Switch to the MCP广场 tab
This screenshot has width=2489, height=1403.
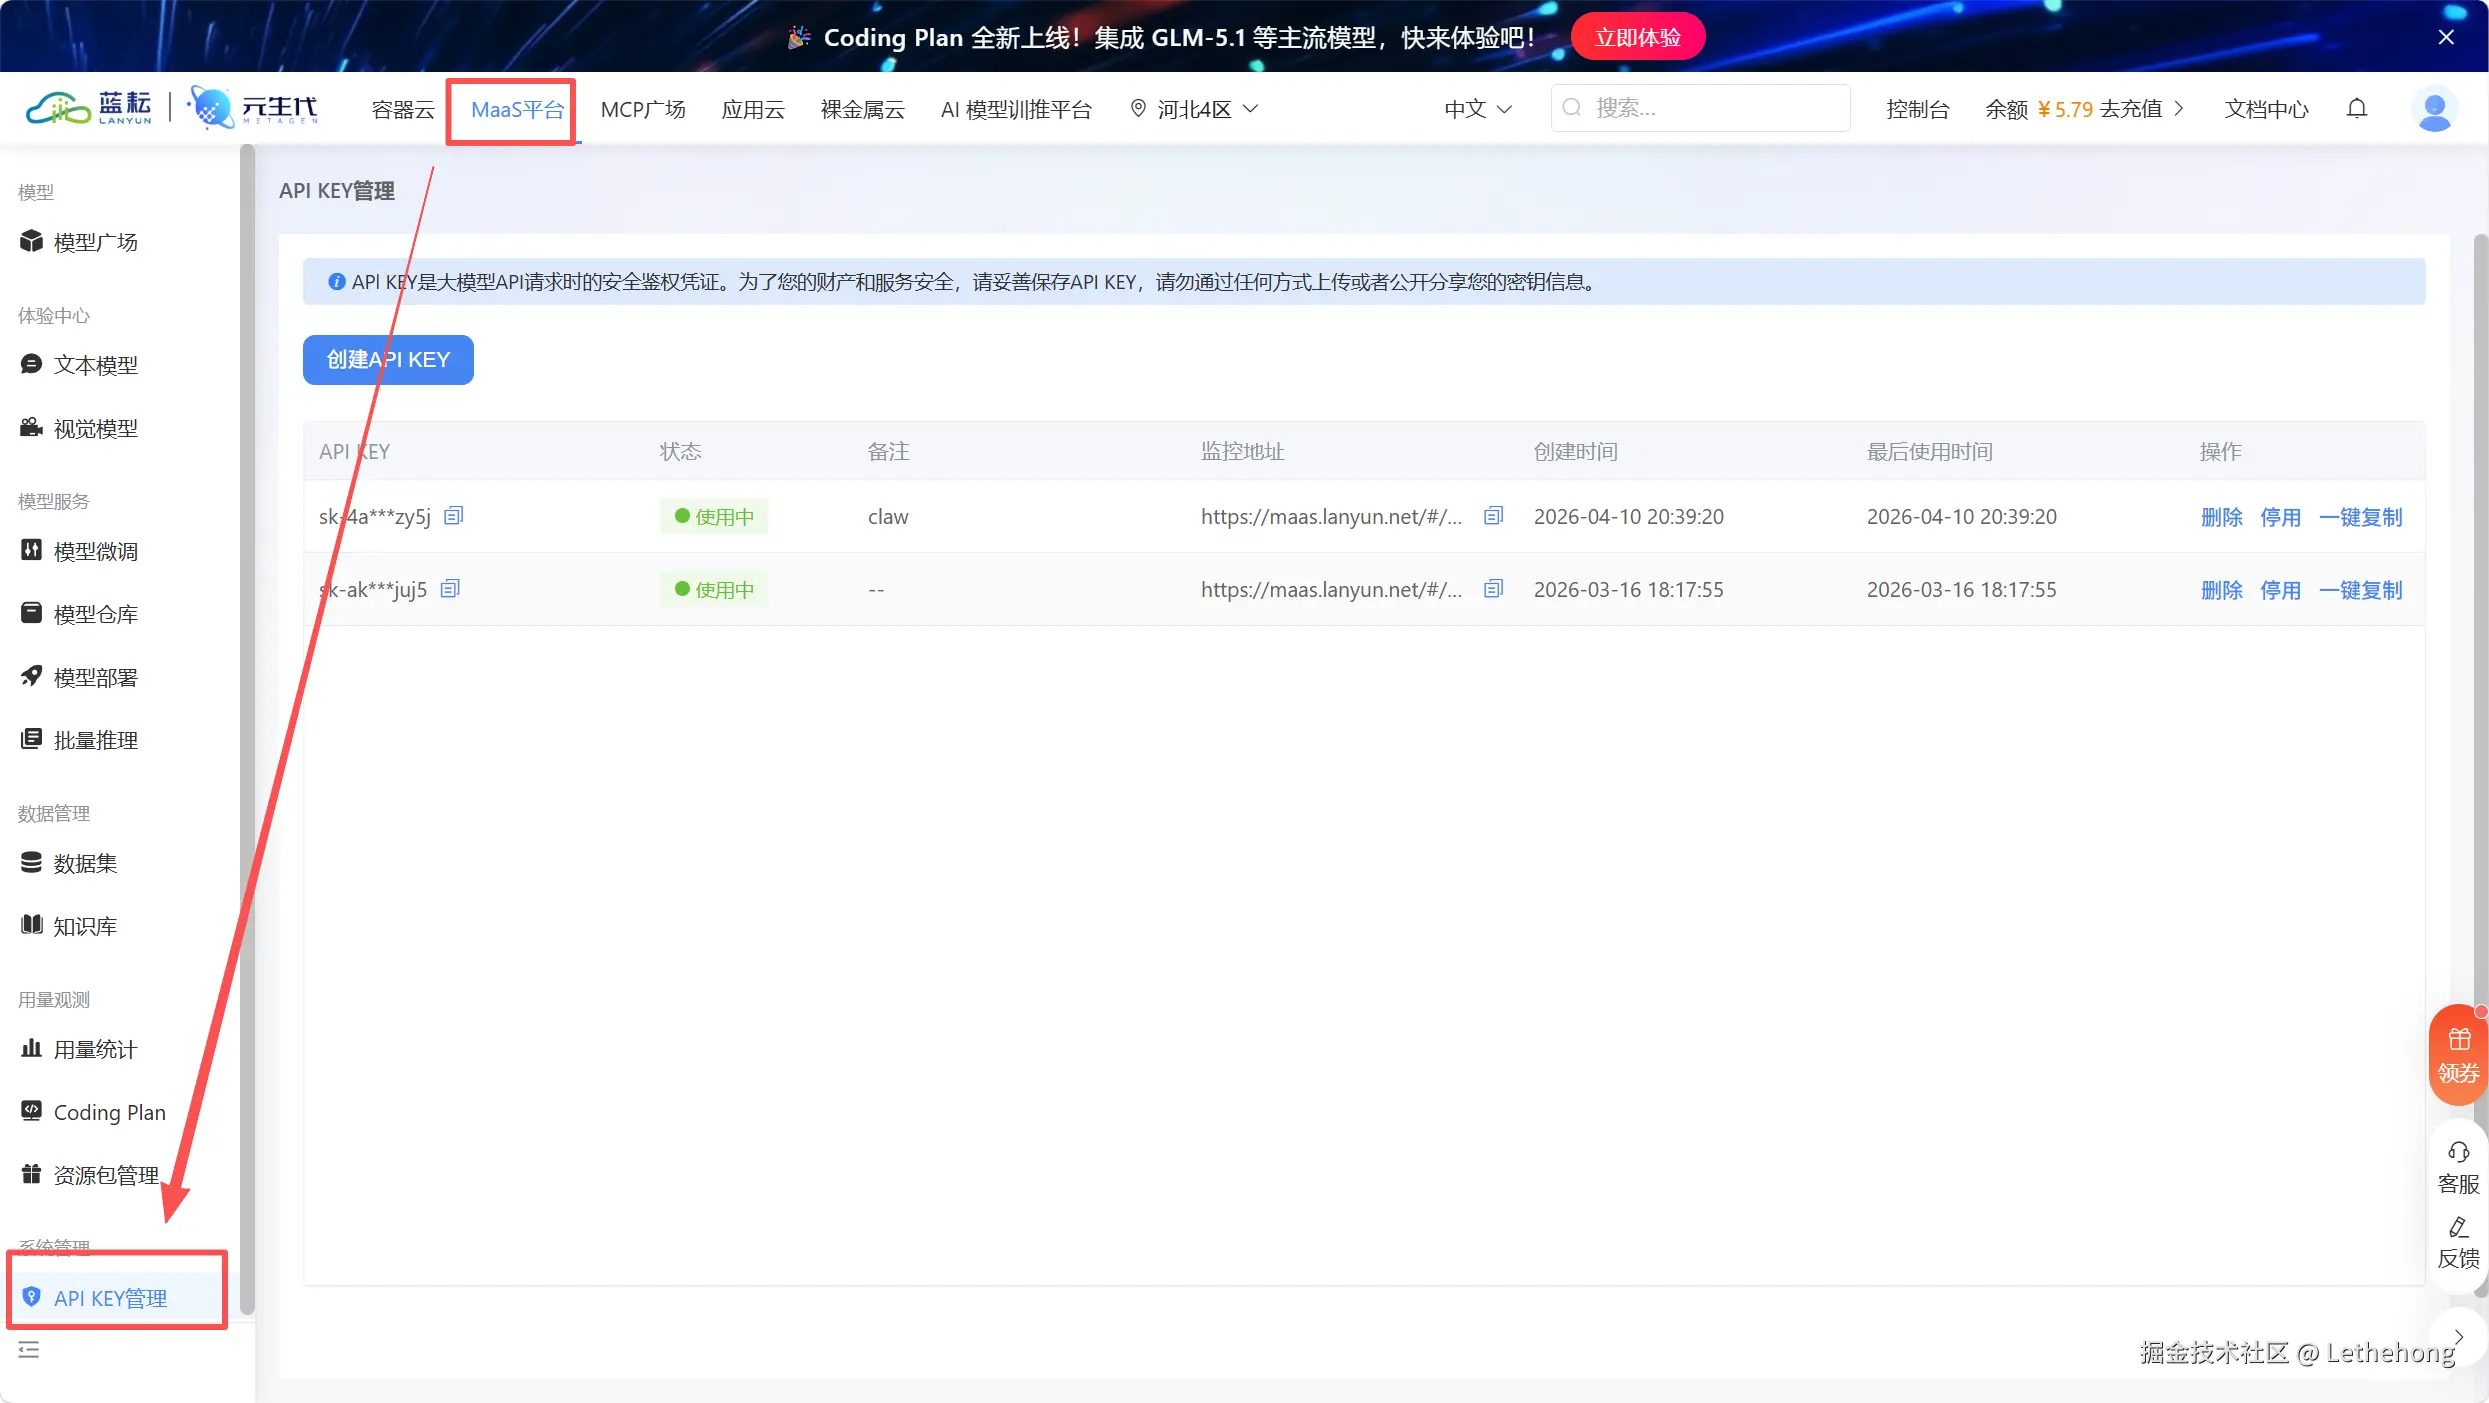click(643, 109)
